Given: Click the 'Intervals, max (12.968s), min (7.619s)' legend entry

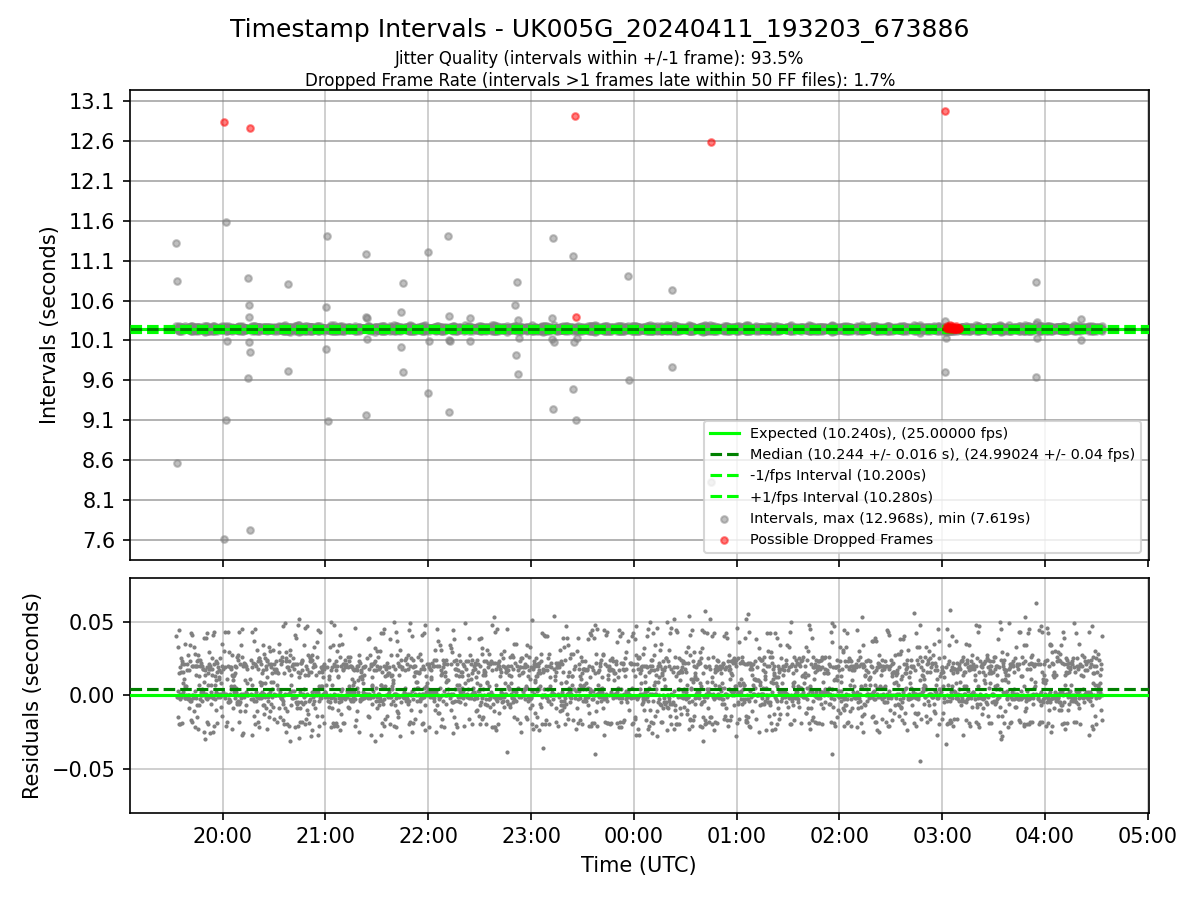Looking at the screenshot, I should pos(890,518).
